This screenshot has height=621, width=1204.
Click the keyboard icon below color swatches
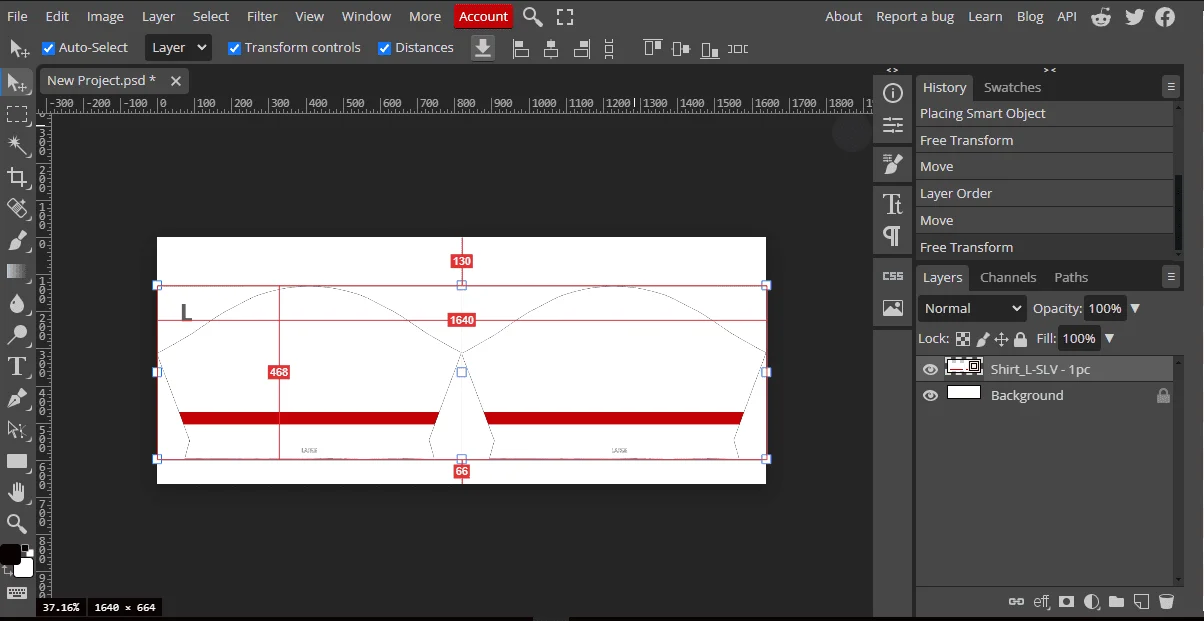click(17, 593)
